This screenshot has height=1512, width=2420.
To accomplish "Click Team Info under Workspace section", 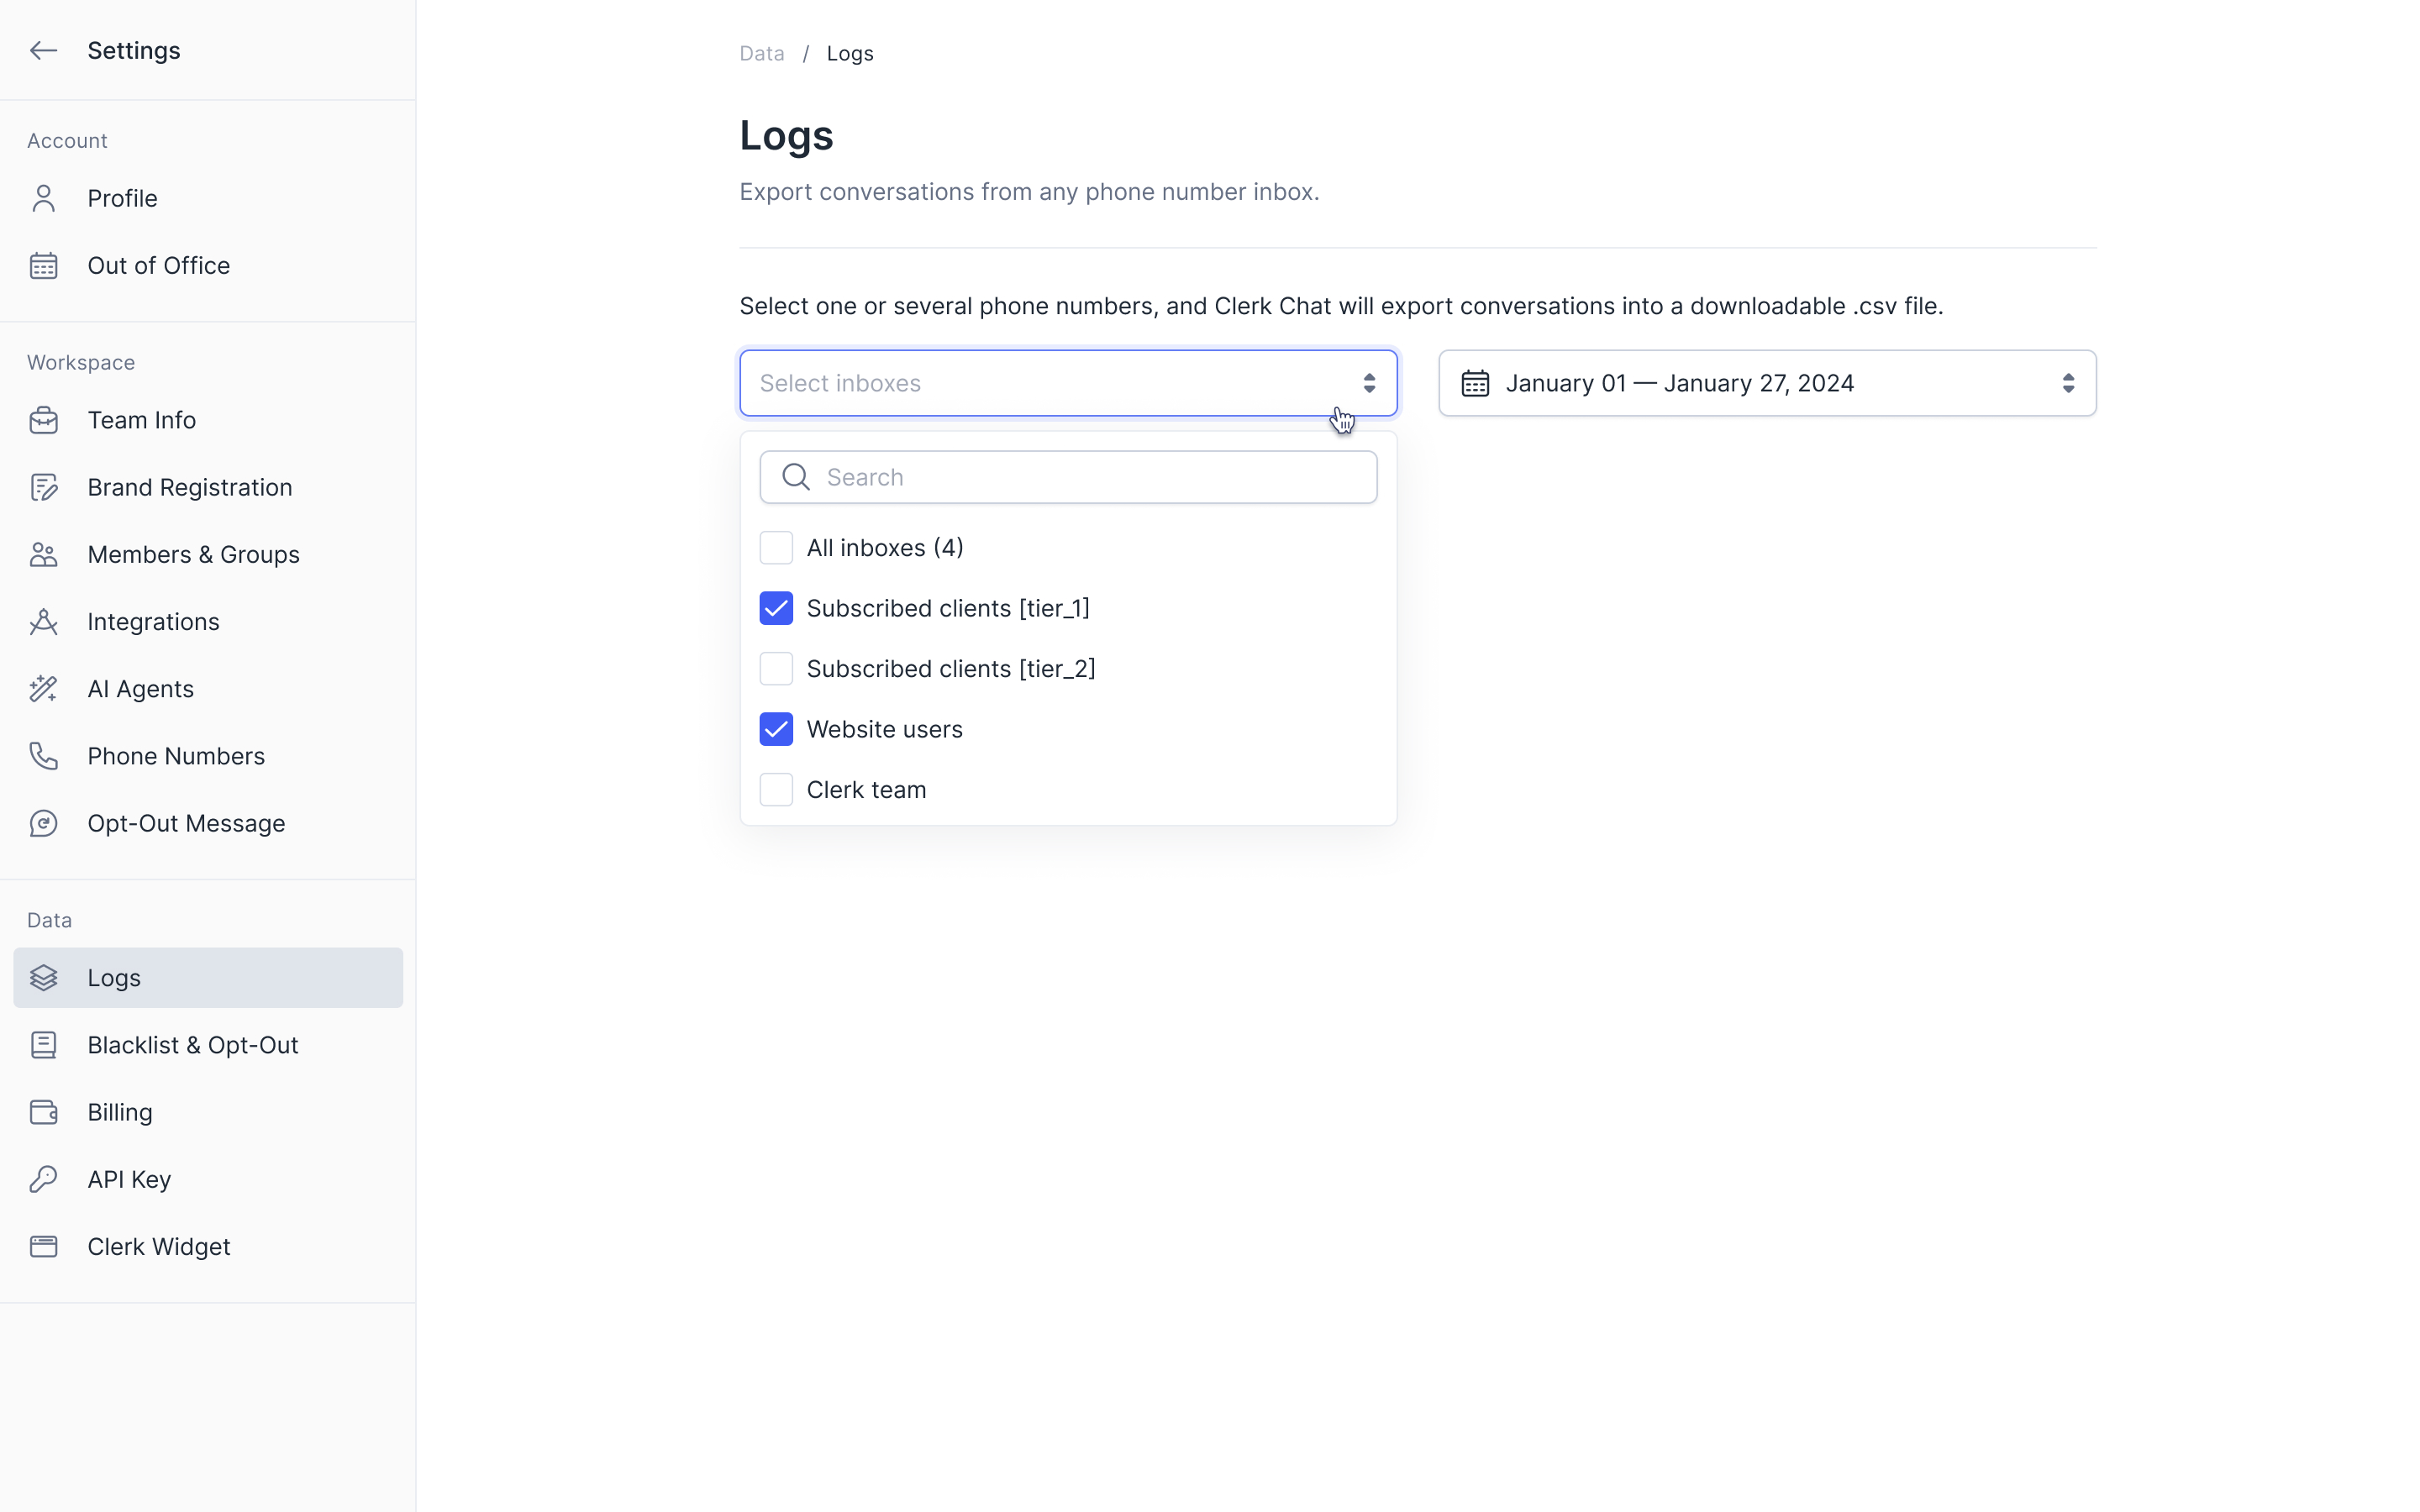I will 143,418.
